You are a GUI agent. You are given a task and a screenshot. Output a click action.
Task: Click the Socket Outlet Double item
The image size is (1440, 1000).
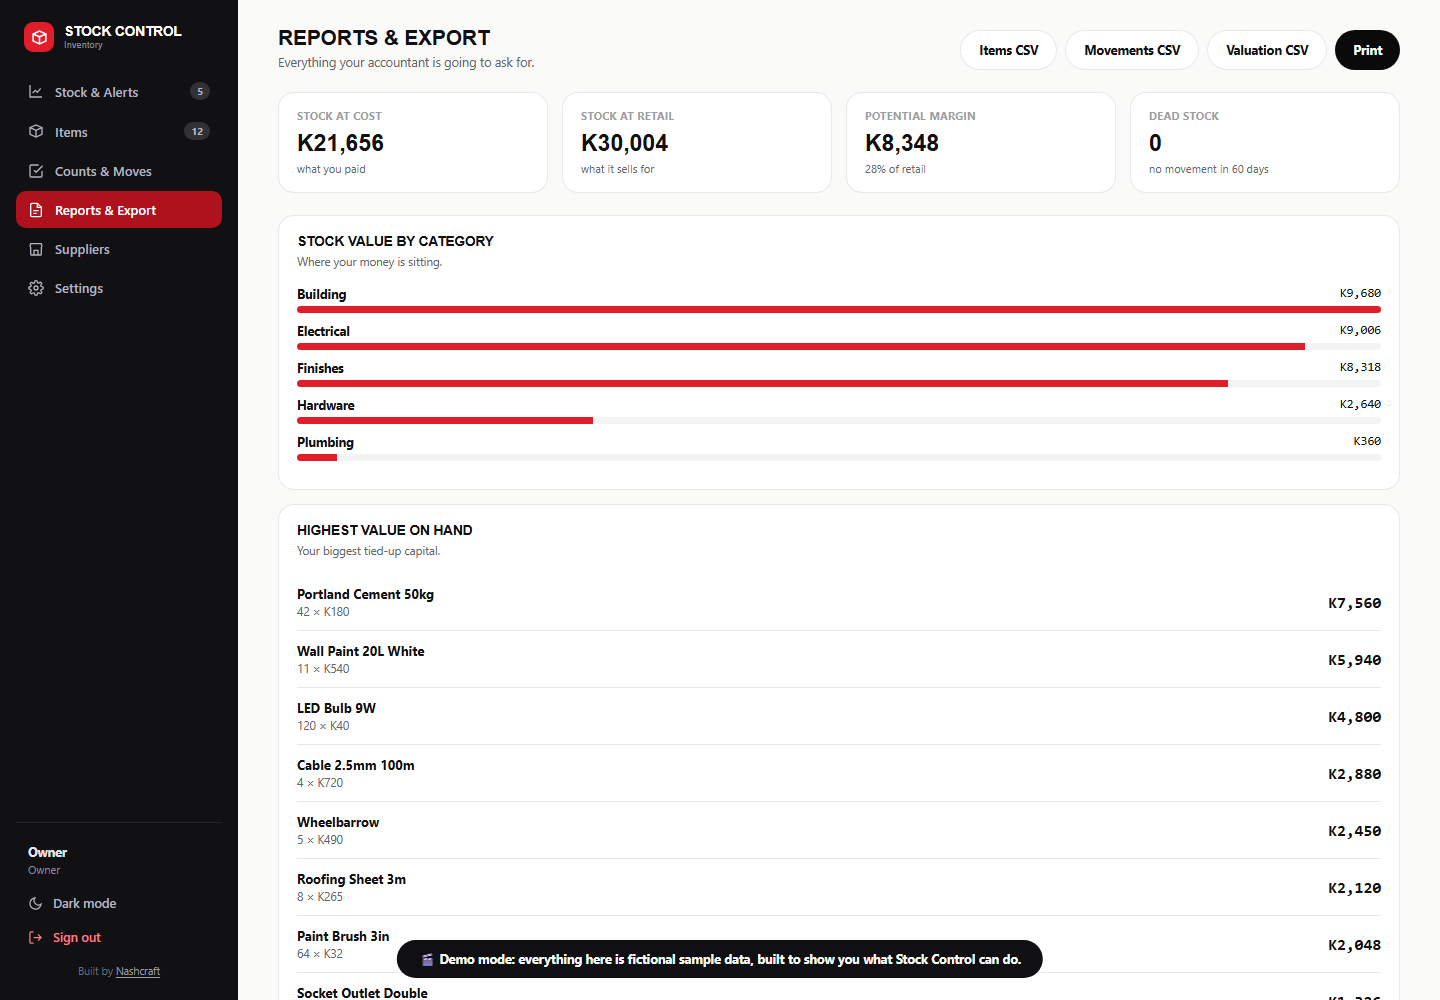pos(362,993)
